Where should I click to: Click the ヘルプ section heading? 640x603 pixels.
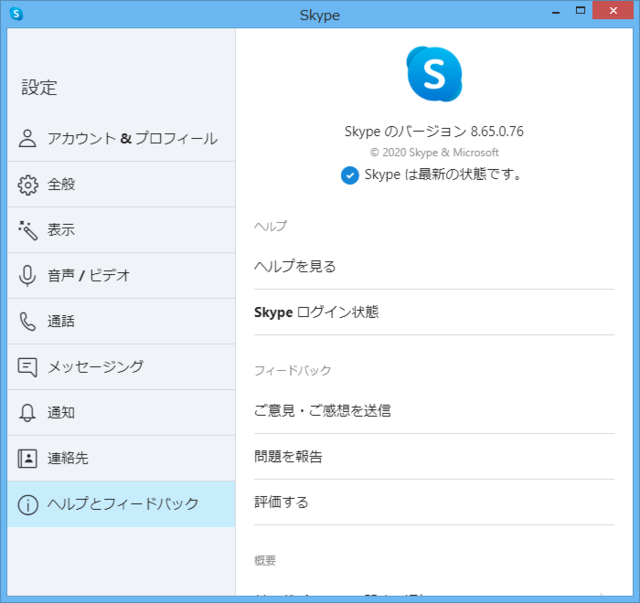270,226
